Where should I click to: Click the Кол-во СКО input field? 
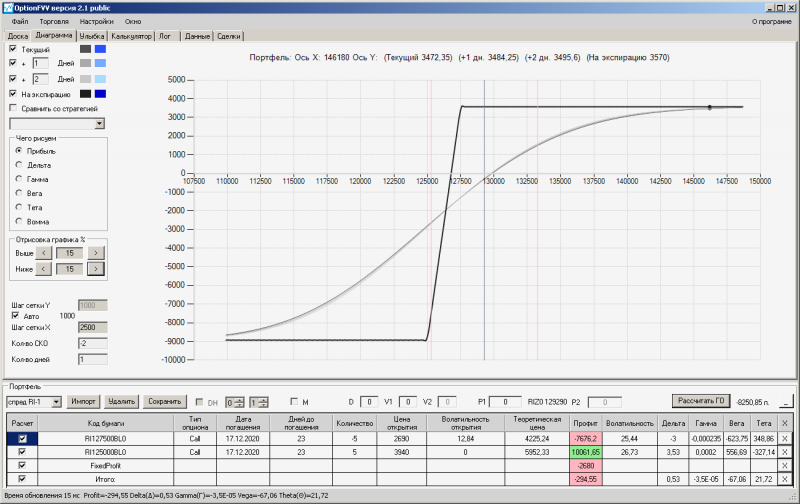[x=93, y=343]
